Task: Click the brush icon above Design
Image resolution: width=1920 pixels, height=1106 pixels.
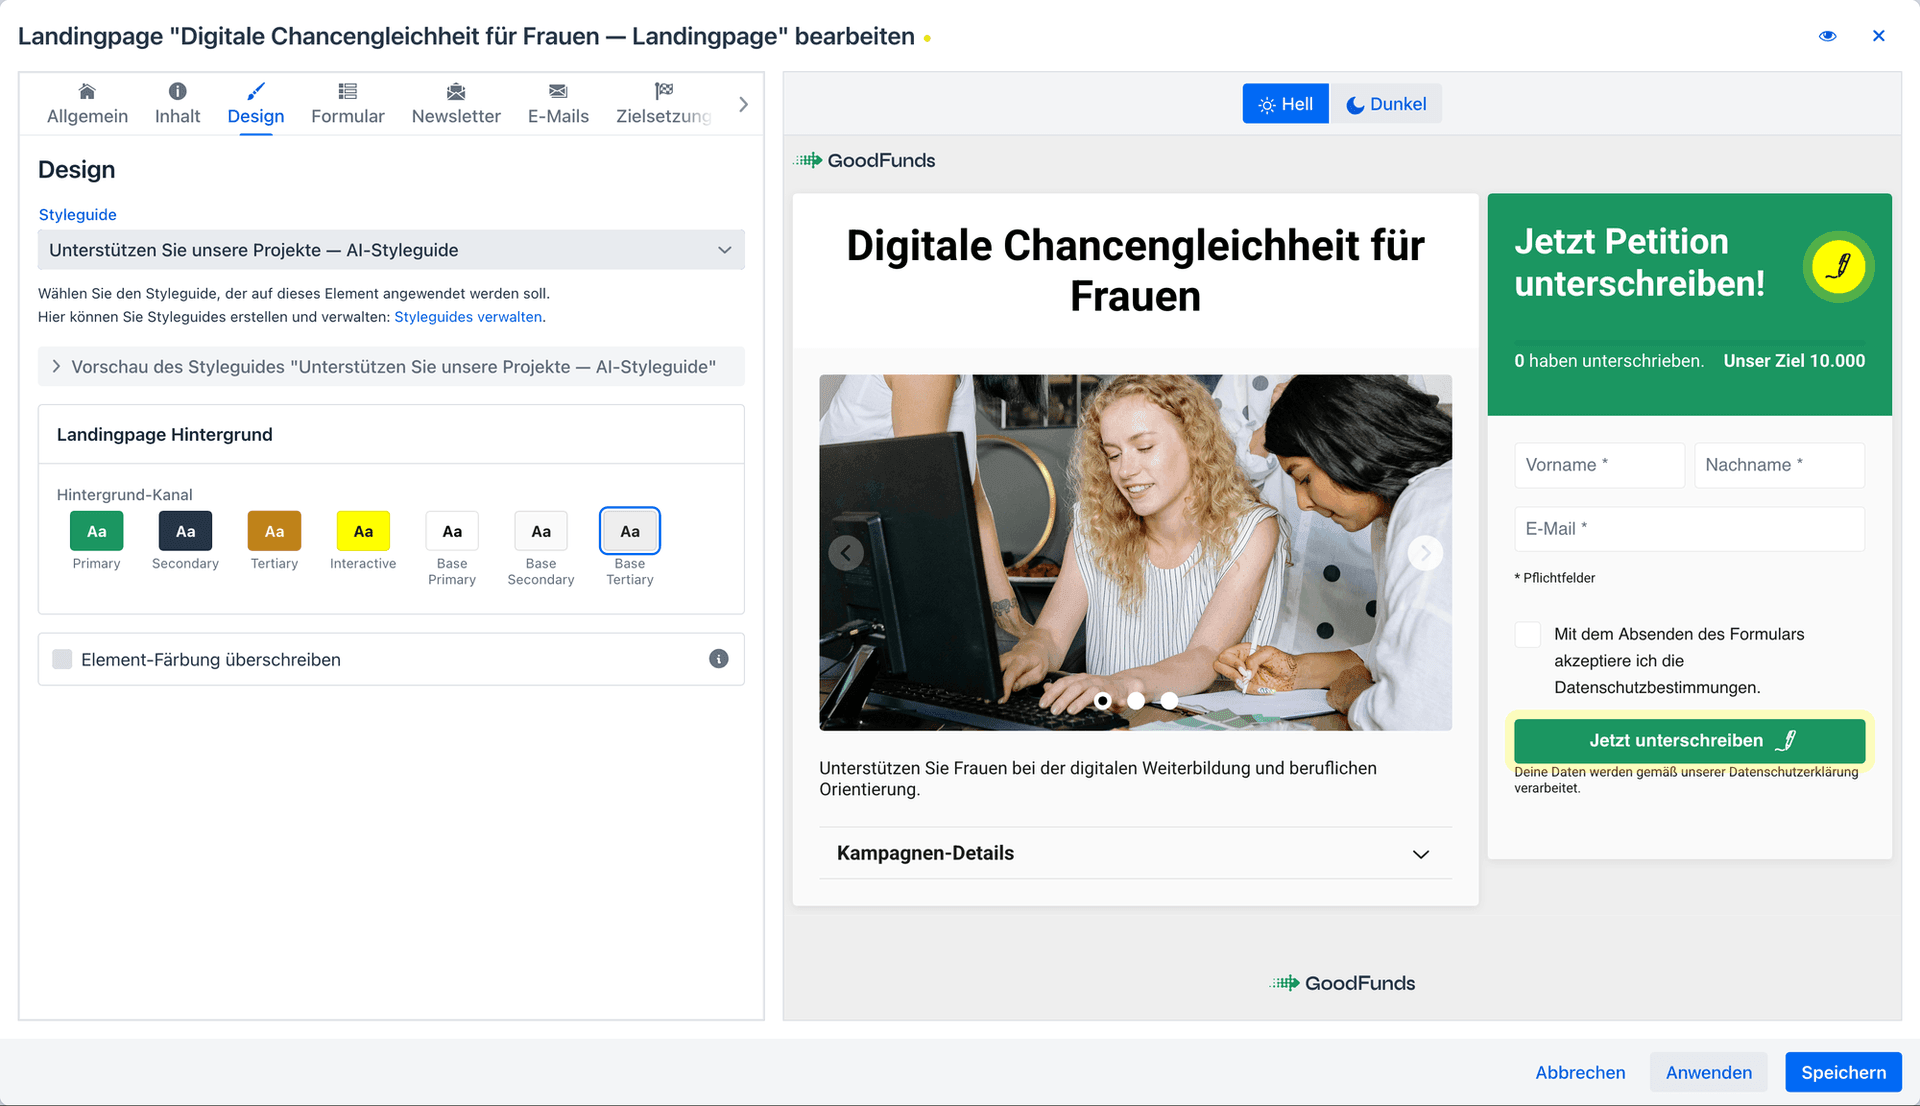Action: 255,91
